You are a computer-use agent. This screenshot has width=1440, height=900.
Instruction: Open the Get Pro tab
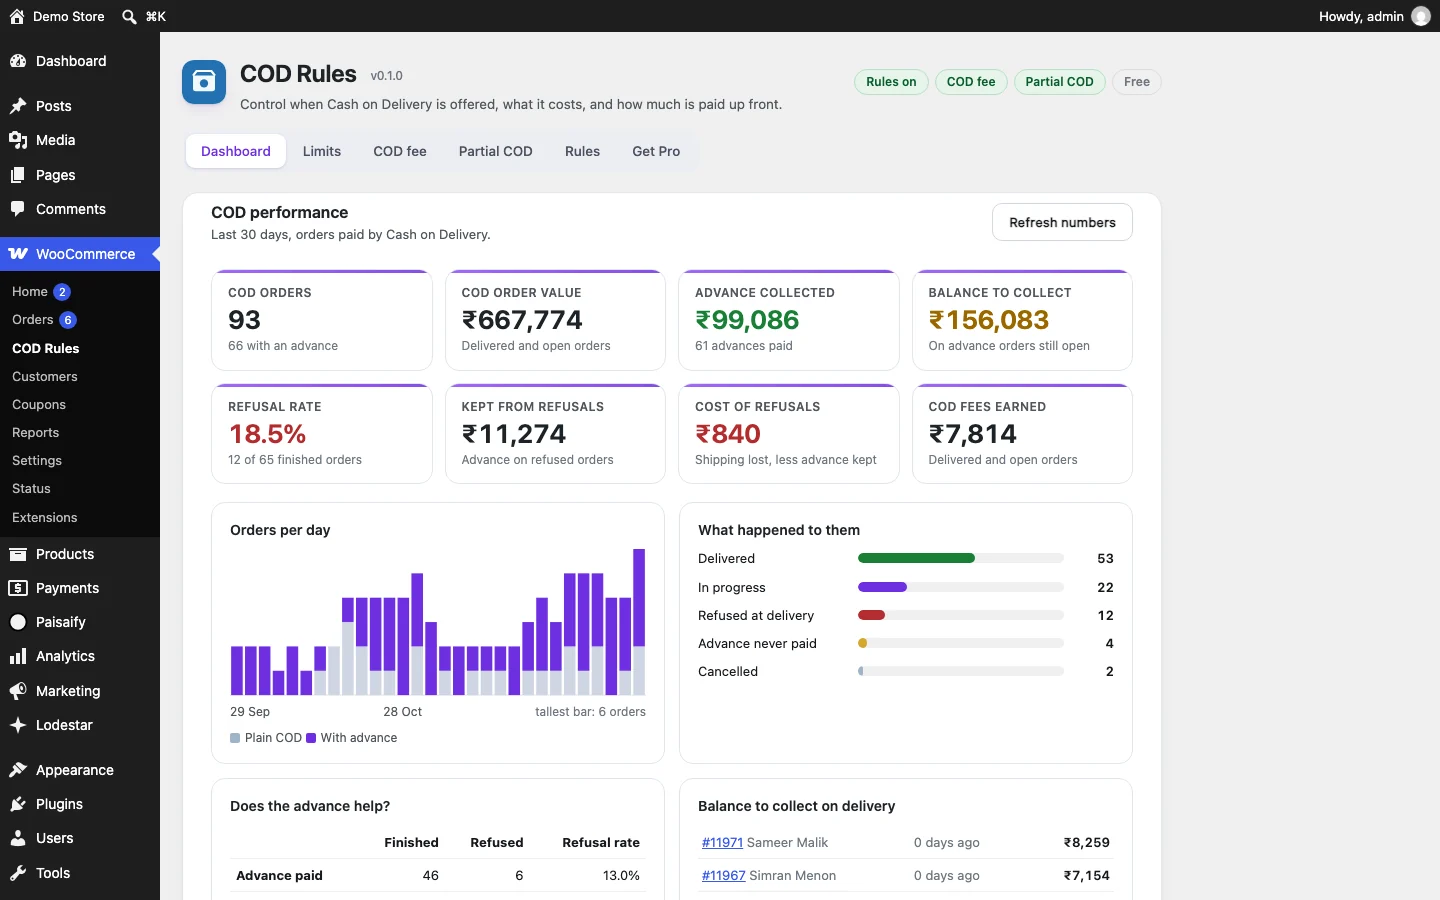pos(656,151)
